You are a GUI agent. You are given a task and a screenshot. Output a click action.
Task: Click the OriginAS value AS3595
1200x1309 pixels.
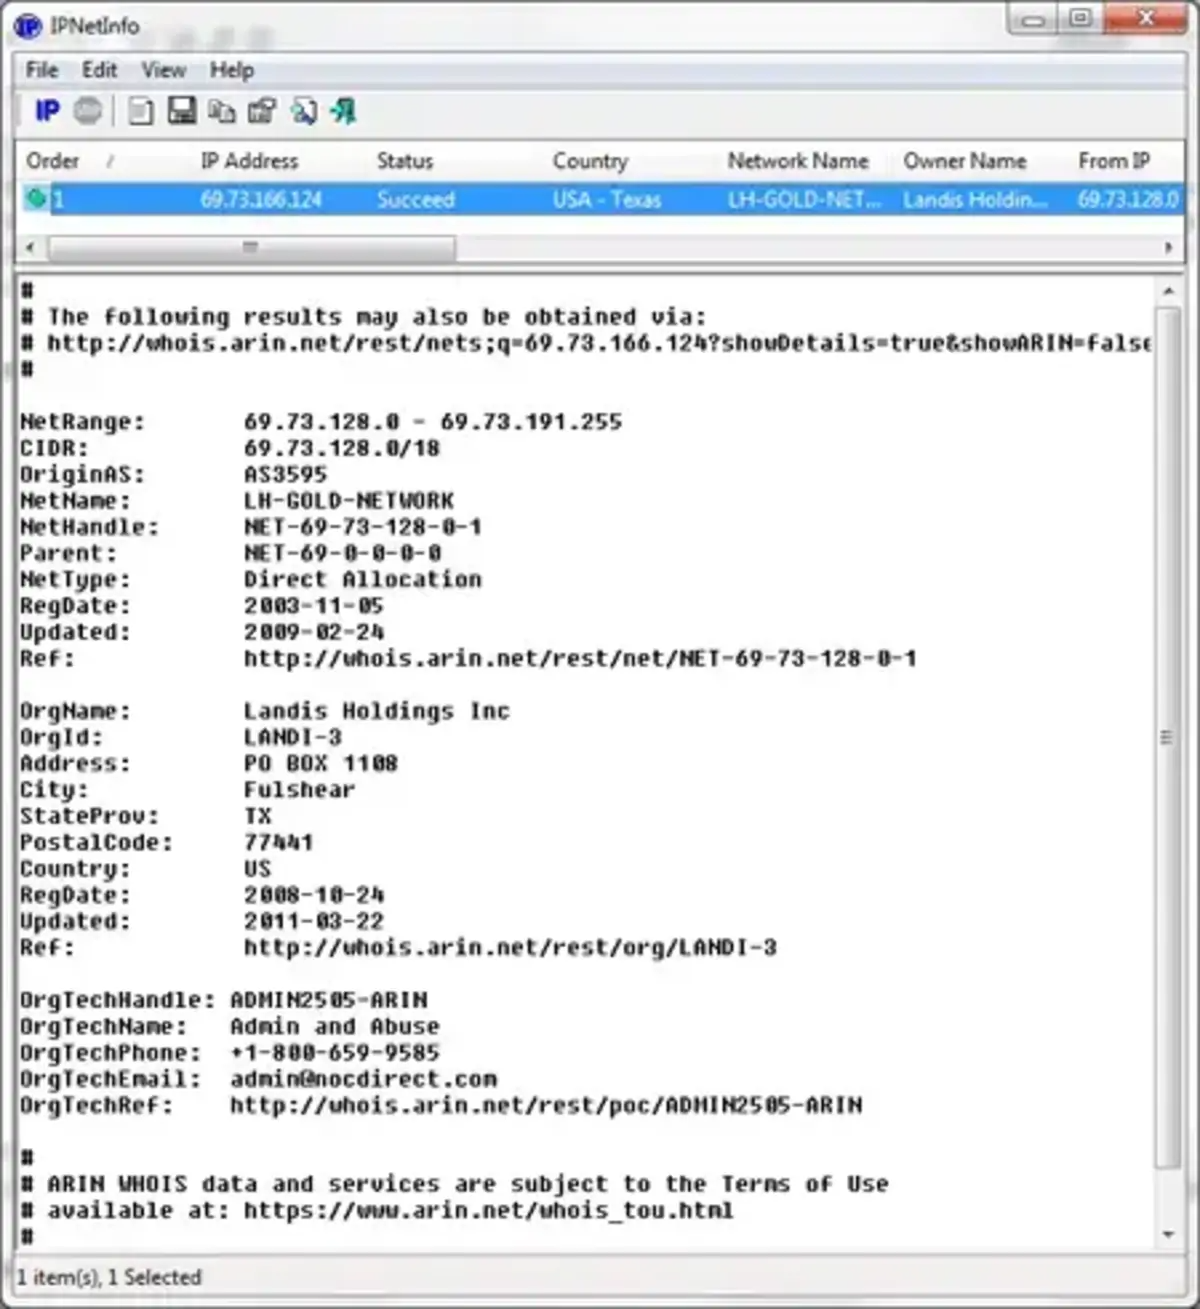click(285, 475)
